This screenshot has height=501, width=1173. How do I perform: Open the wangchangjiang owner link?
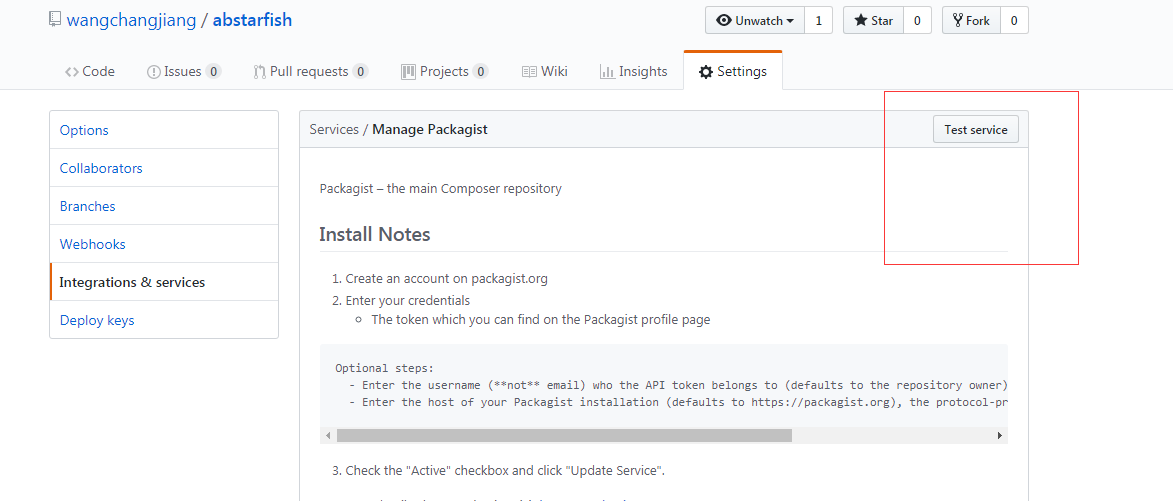(x=131, y=20)
